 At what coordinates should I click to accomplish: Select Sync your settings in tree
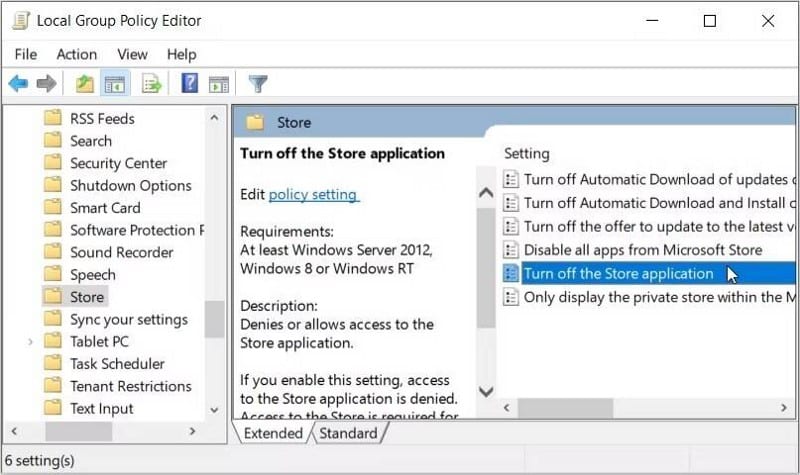click(129, 319)
